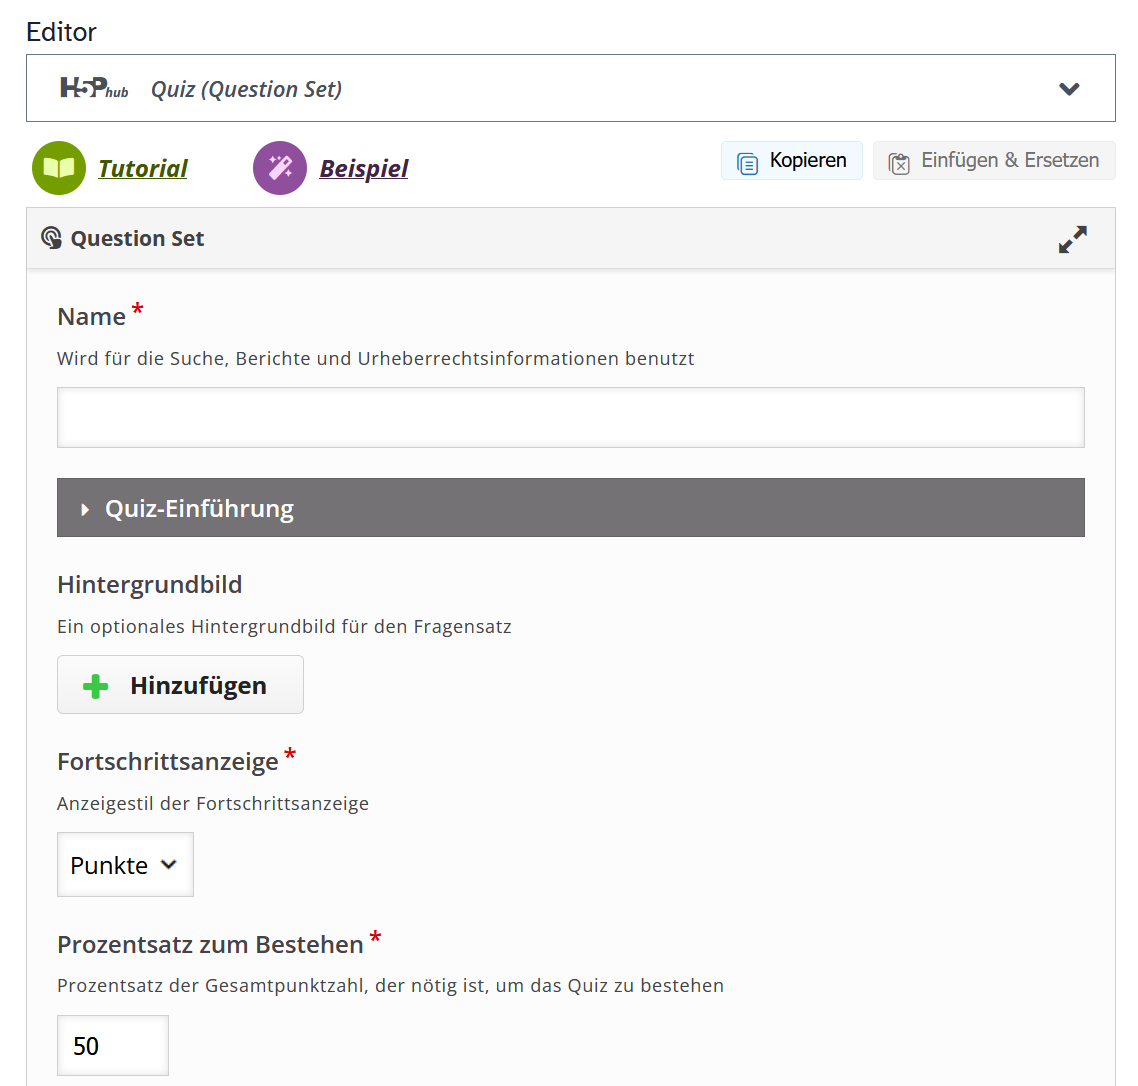This screenshot has height=1086, width=1138.
Task: Click the green plus icon for Hintergrundbild
Action: [x=96, y=686]
